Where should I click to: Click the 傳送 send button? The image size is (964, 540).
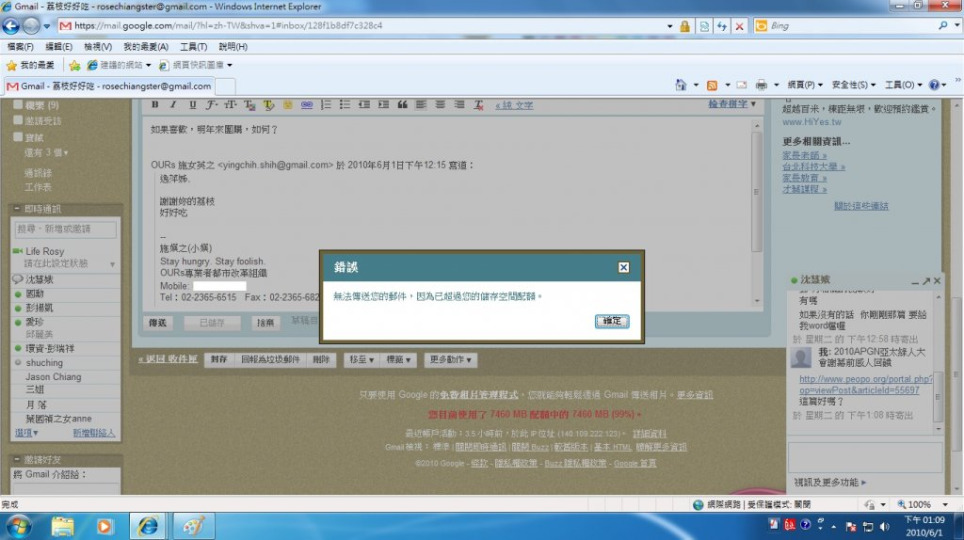[157, 322]
